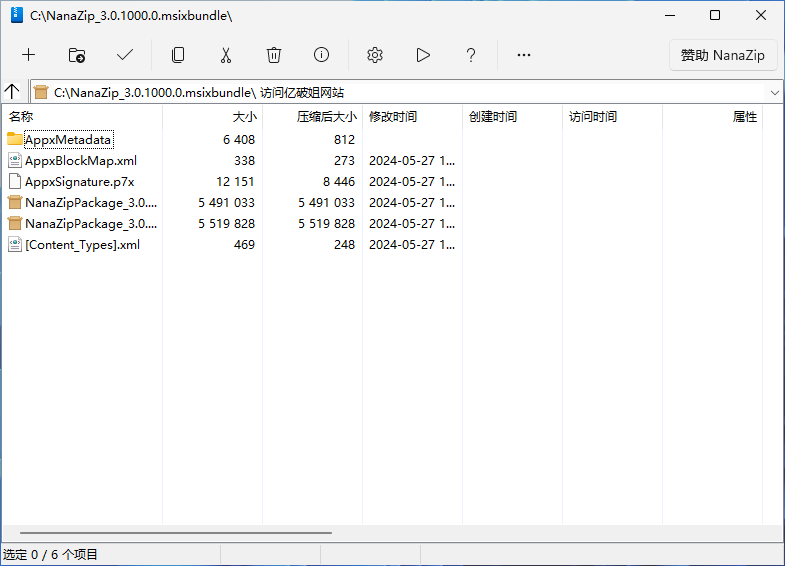Select the AppxMetadata folder
Image resolution: width=785 pixels, height=566 pixels.
click(x=68, y=139)
